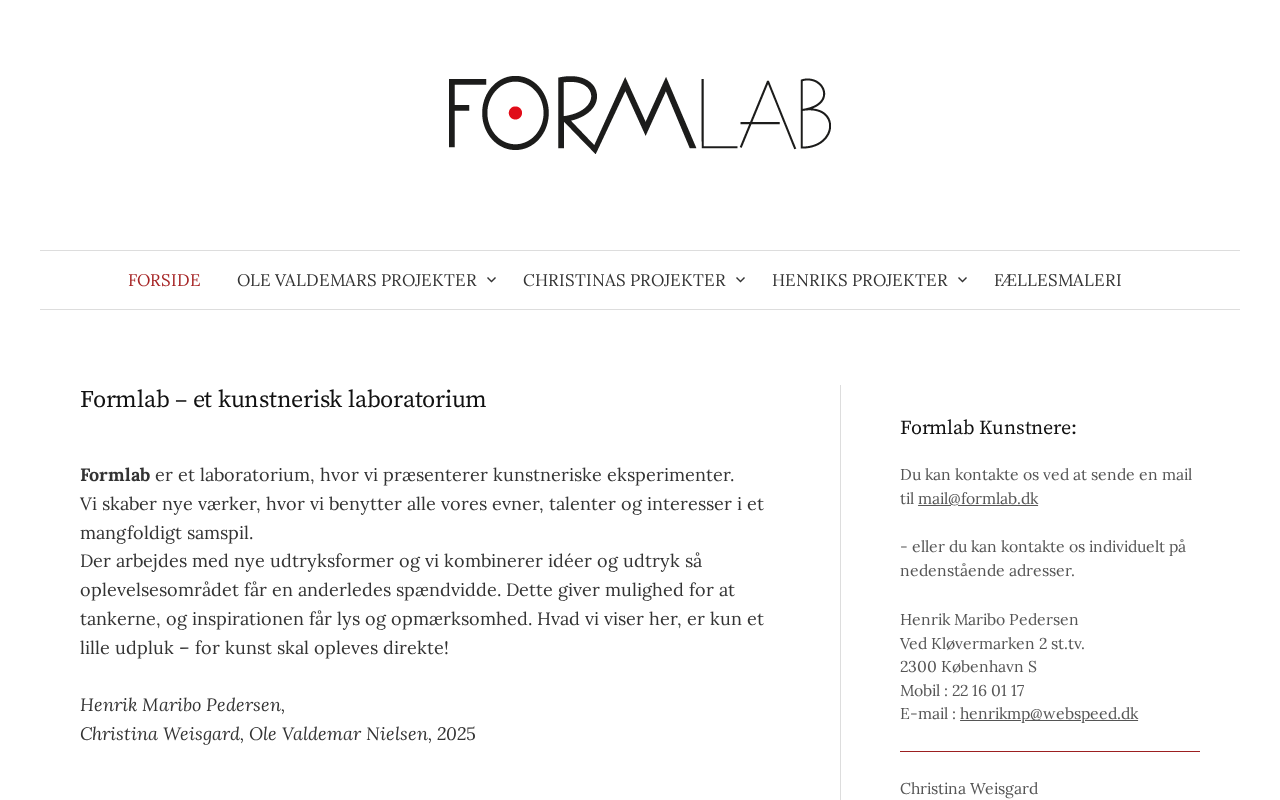Select Henriks Projekter in the navigation

(859, 280)
